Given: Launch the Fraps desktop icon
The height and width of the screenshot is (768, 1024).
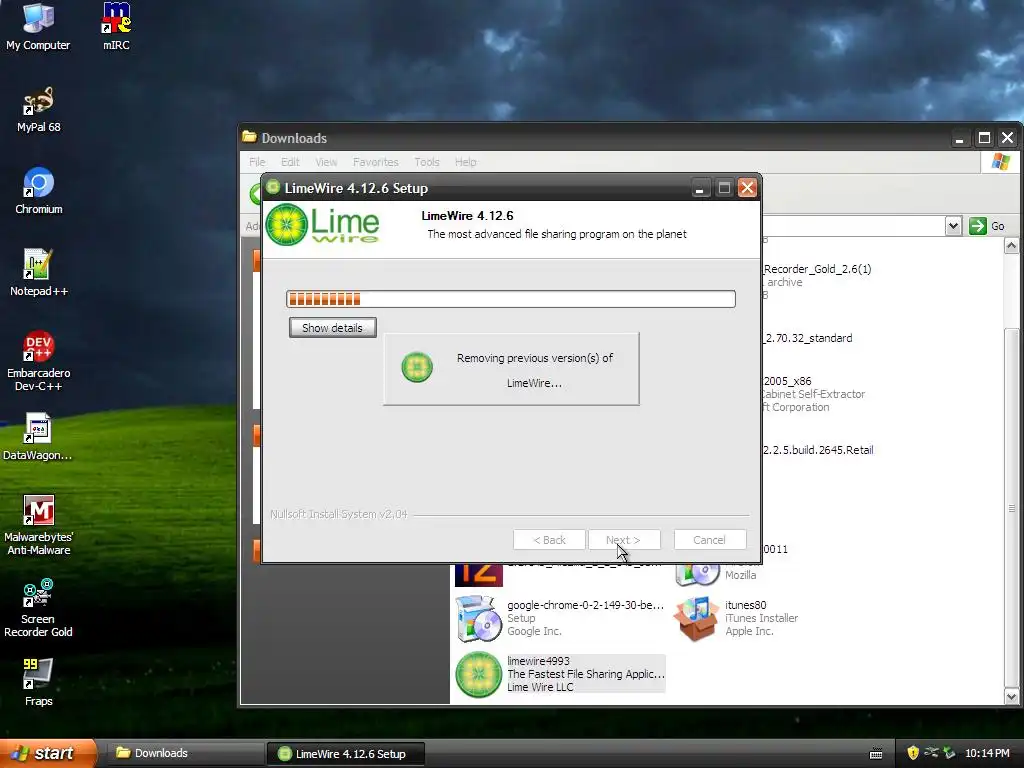Looking at the screenshot, I should 39,682.
